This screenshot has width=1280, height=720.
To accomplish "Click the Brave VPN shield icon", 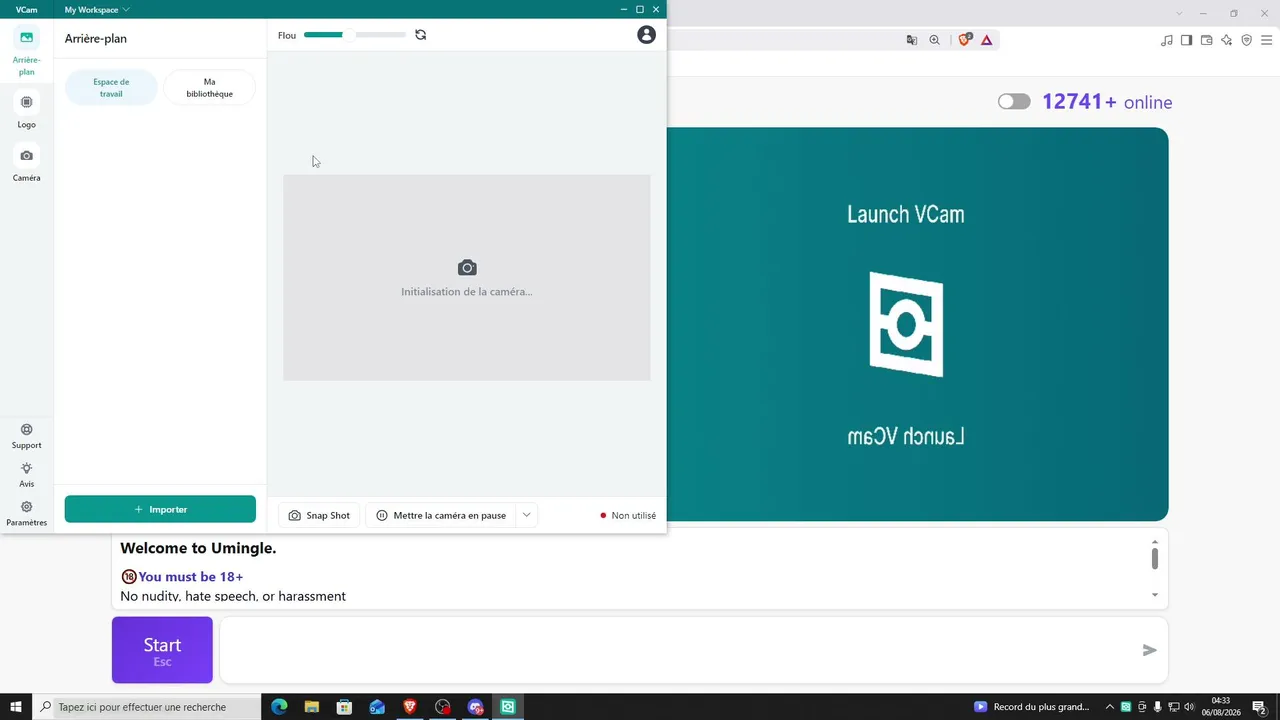I will click(x=1247, y=40).
